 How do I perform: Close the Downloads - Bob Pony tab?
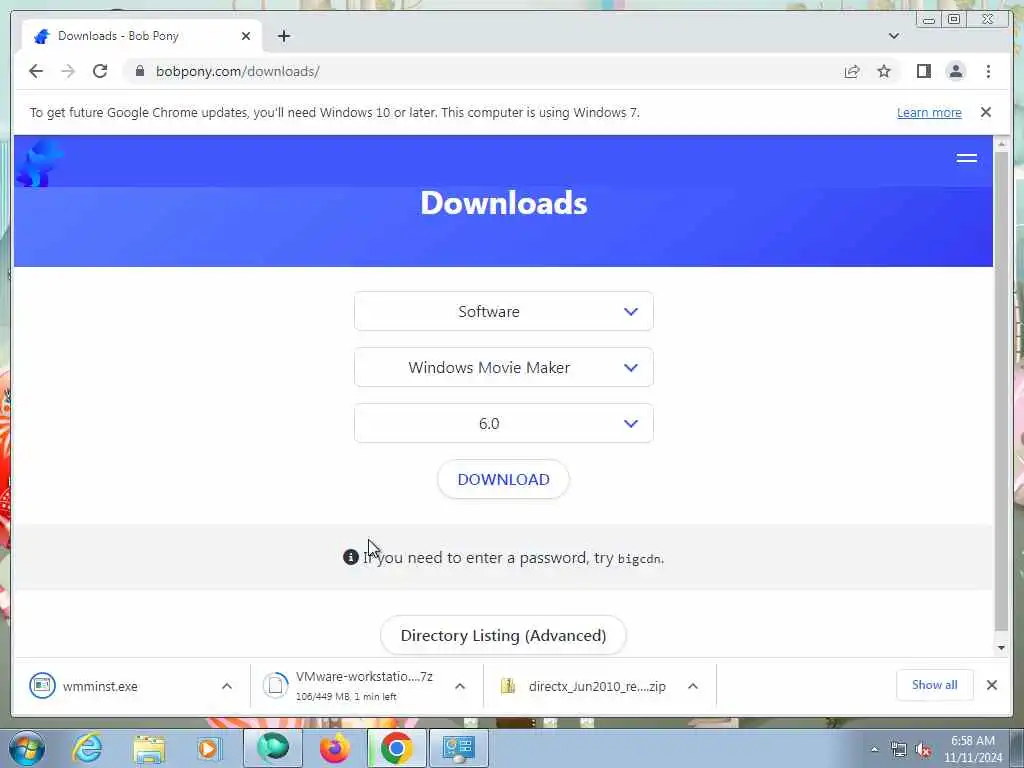coord(246,36)
